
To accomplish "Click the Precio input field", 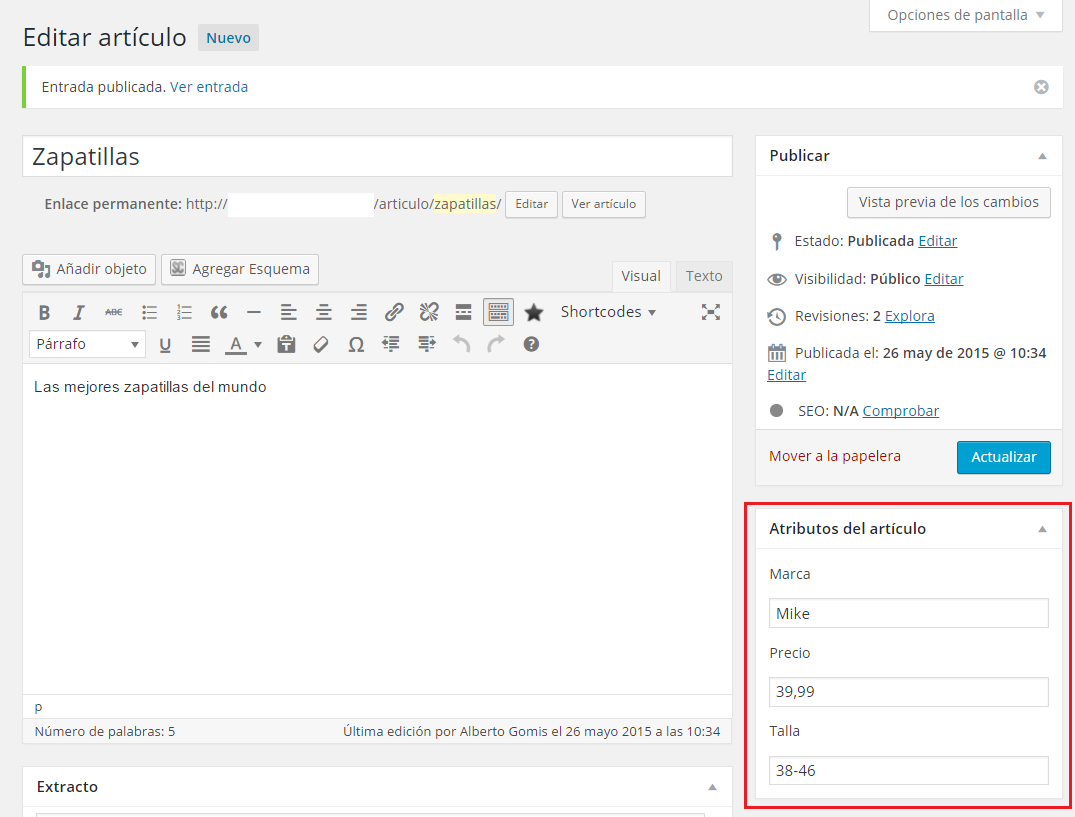I will (x=908, y=692).
